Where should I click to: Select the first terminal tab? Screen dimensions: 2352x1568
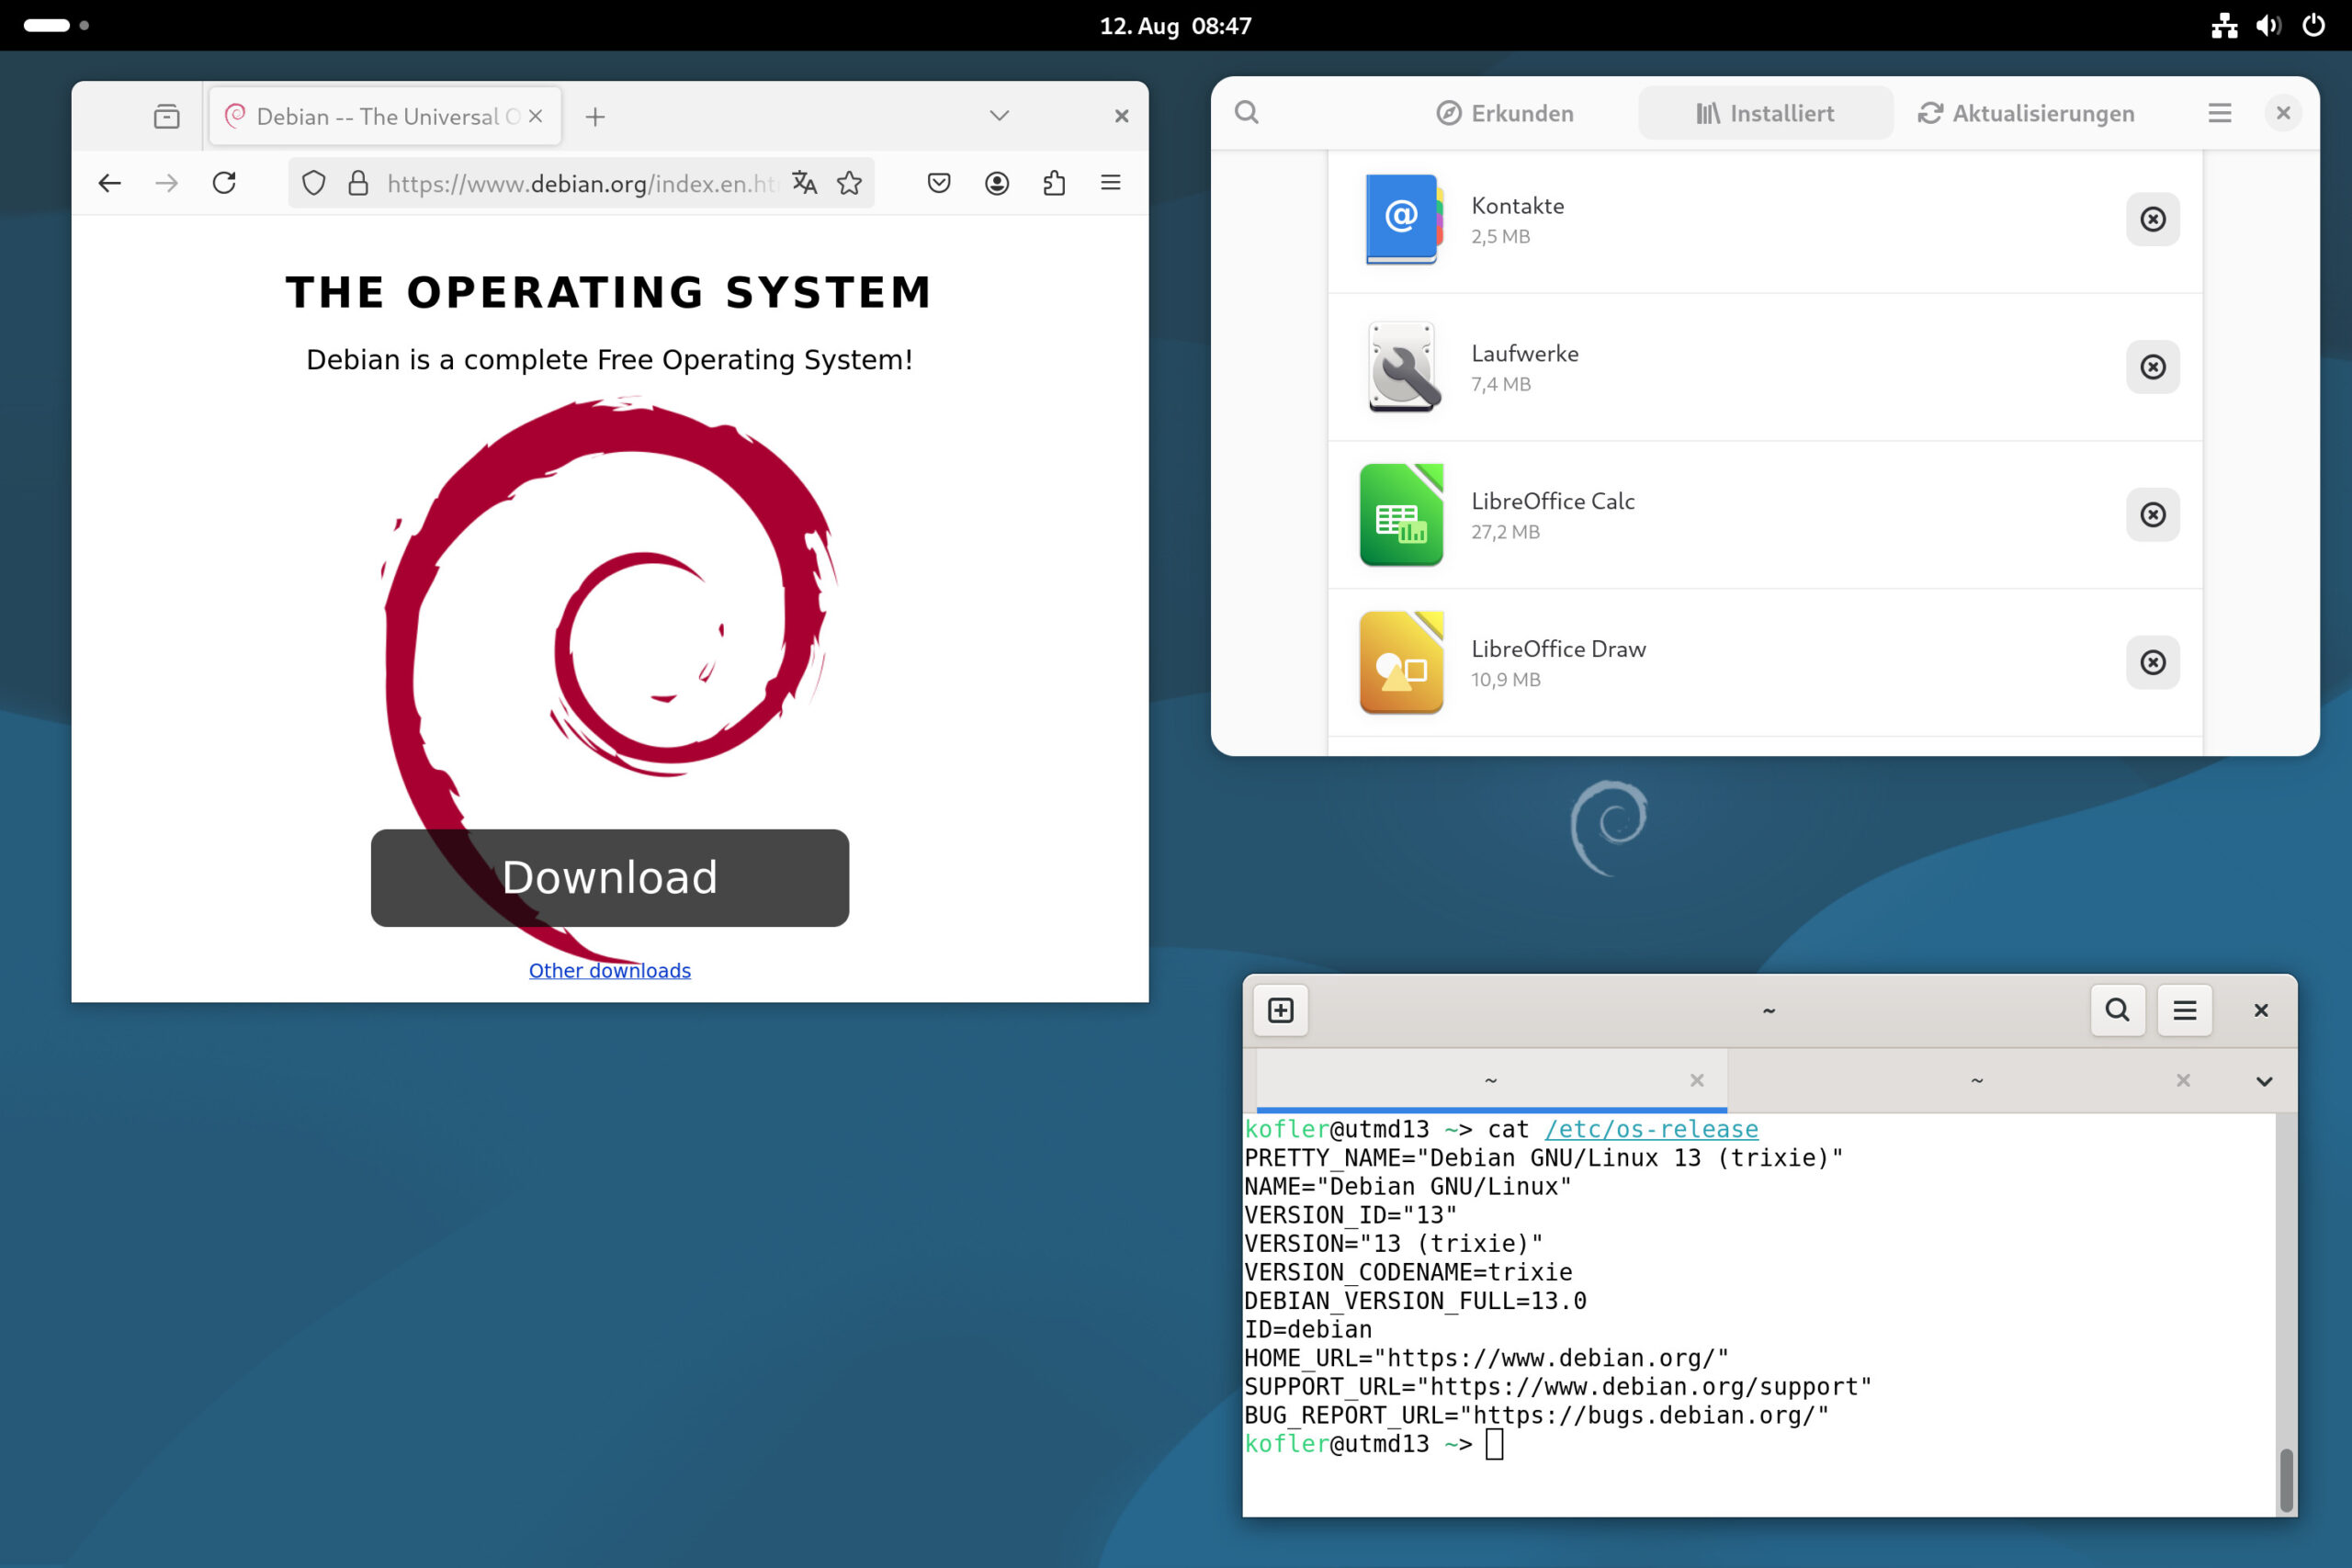[x=1491, y=1080]
